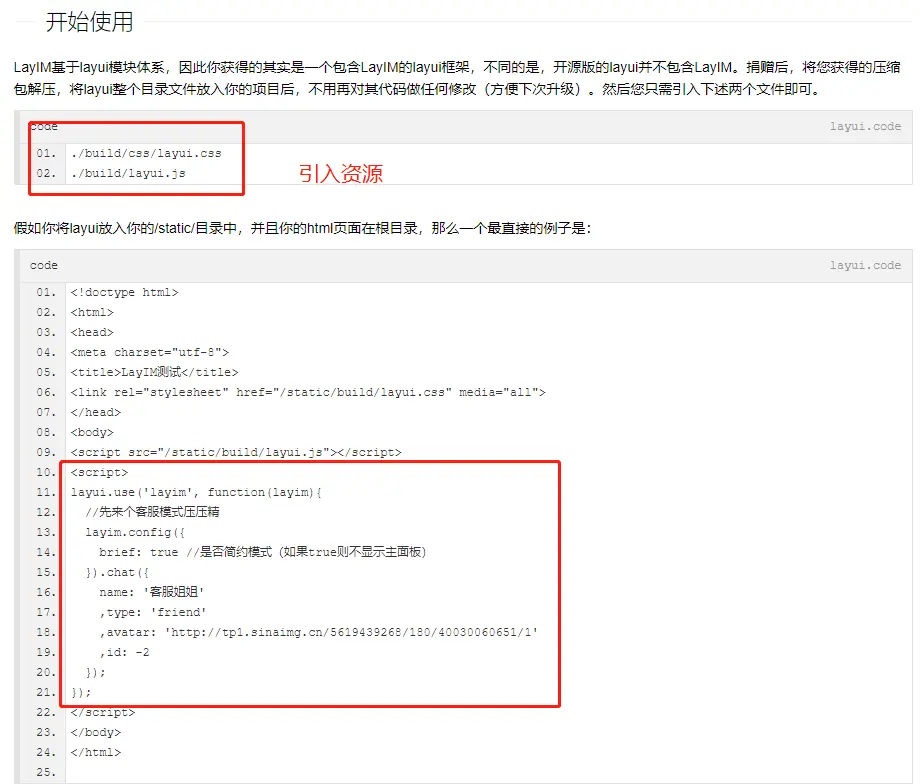Click the 'brief: true' code line
This screenshot has height=784, width=920.
(262, 552)
